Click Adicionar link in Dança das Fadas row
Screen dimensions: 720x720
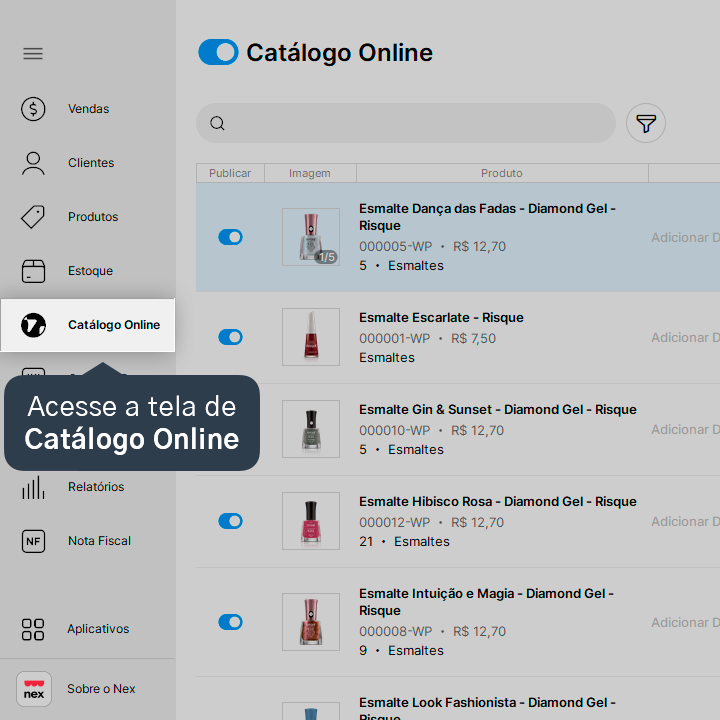coord(685,238)
